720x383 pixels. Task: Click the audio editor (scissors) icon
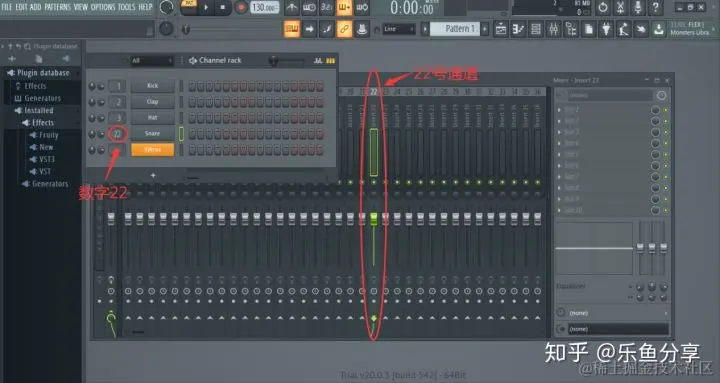[620, 7]
